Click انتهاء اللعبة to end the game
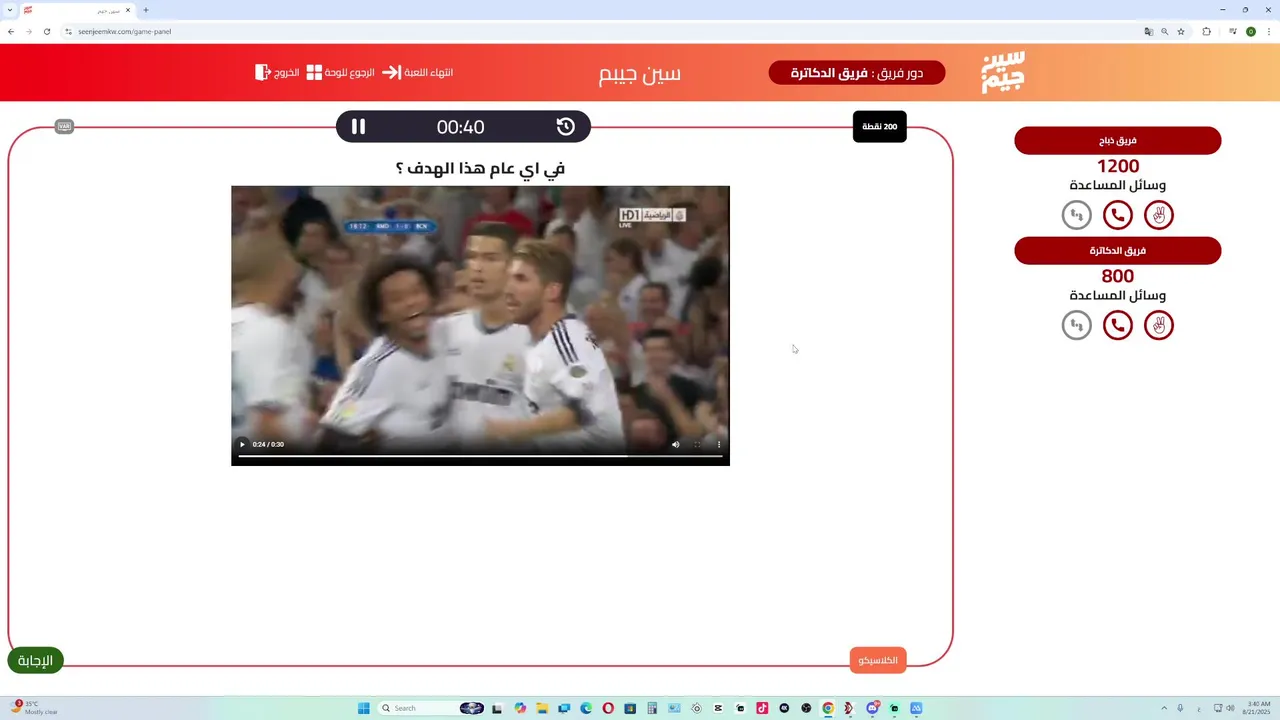1280x720 pixels. 418,73
